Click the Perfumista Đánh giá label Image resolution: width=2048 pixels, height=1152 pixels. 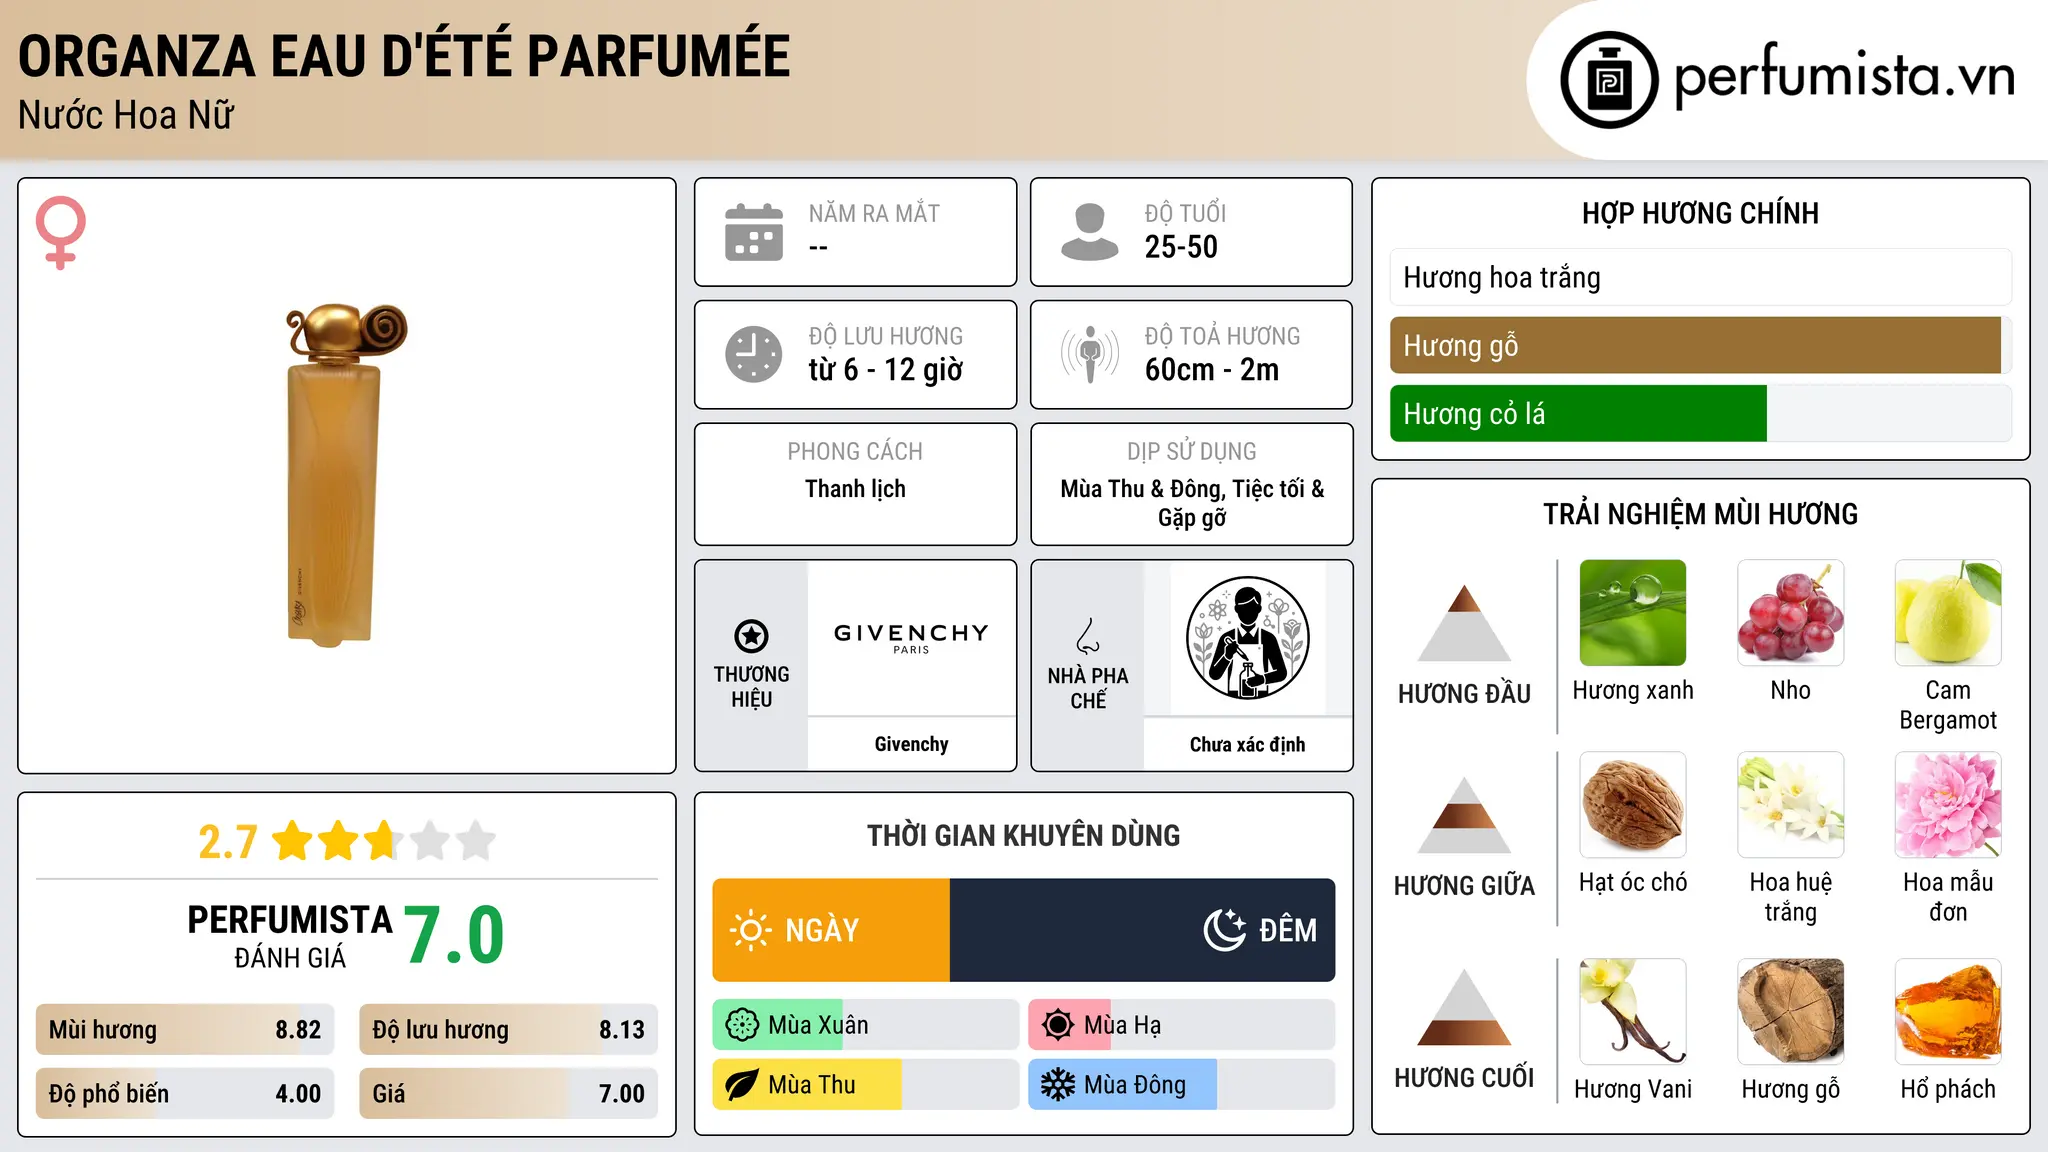pyautogui.click(x=290, y=936)
